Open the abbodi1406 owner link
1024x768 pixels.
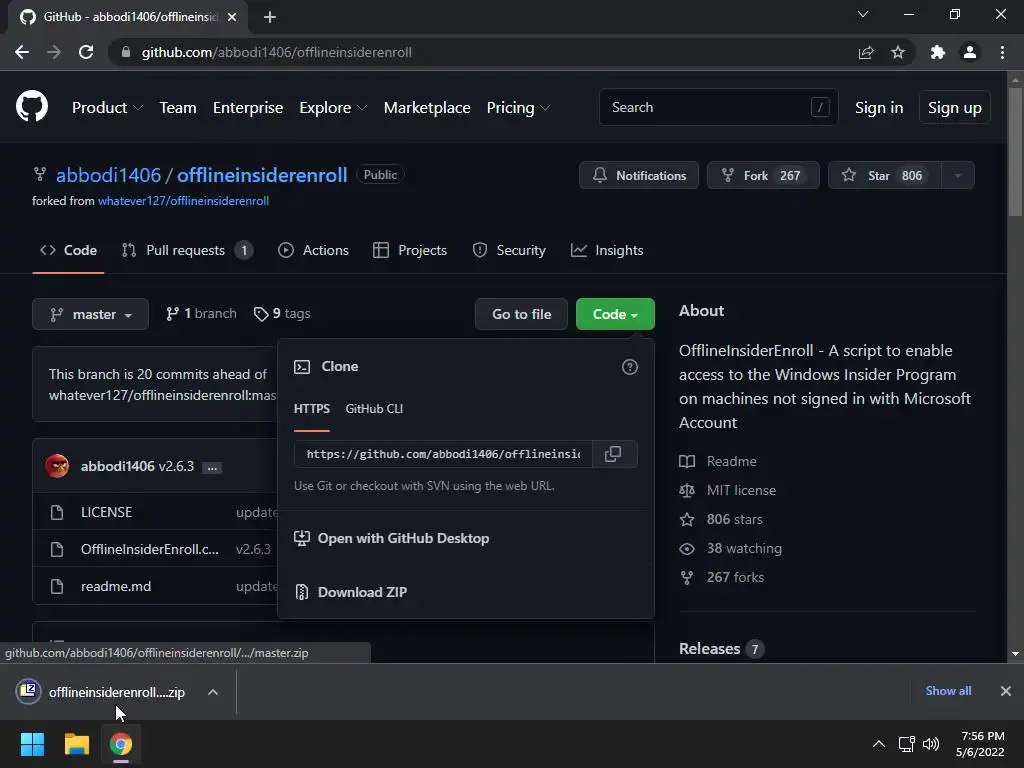(108, 175)
